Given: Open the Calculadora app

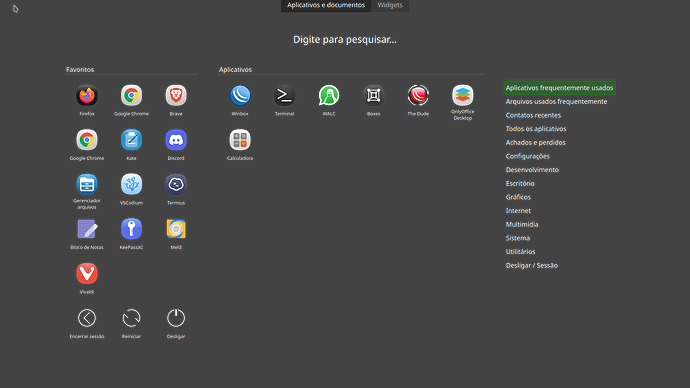Looking at the screenshot, I should coord(240,140).
